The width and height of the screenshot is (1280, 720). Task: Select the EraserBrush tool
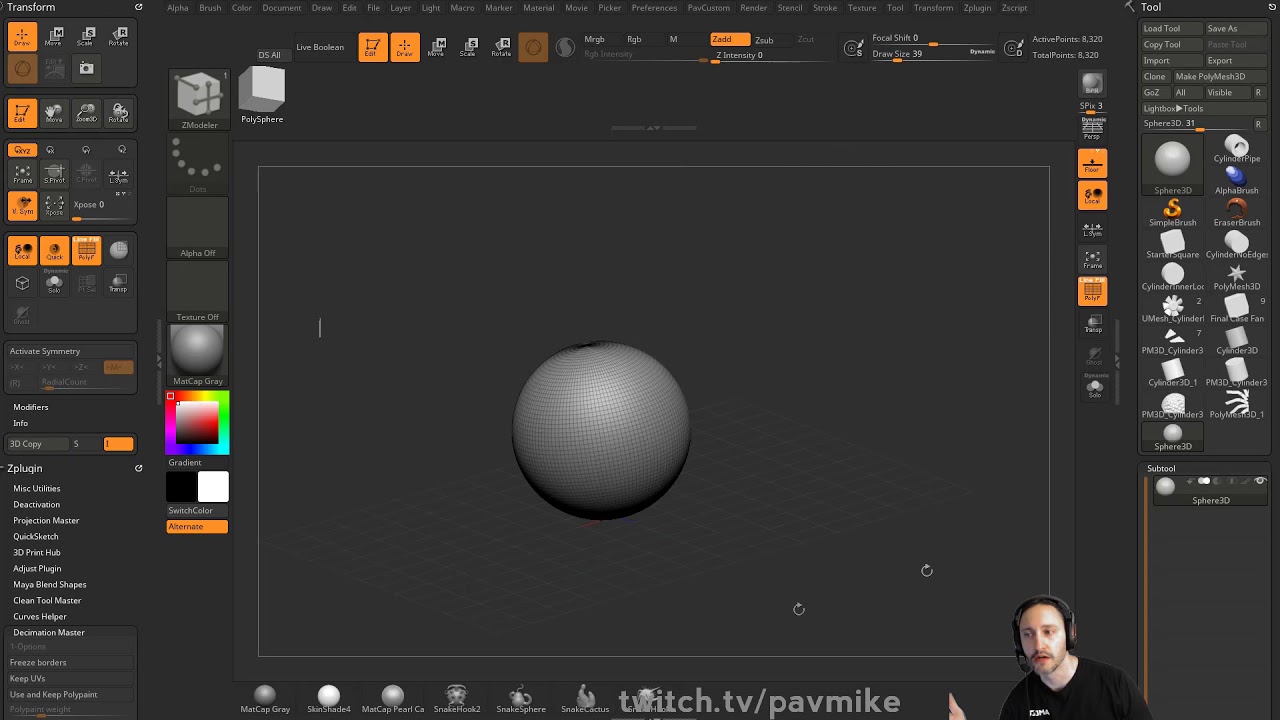click(x=1237, y=213)
